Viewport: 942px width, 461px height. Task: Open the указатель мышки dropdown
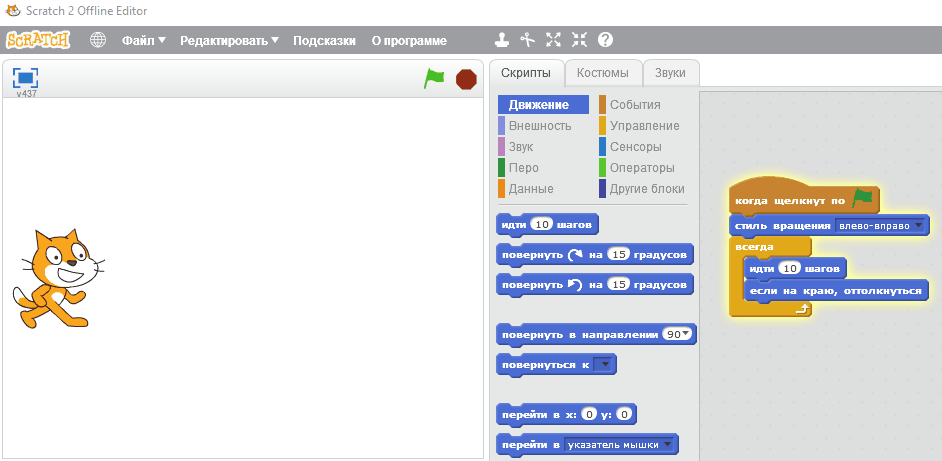tap(665, 444)
